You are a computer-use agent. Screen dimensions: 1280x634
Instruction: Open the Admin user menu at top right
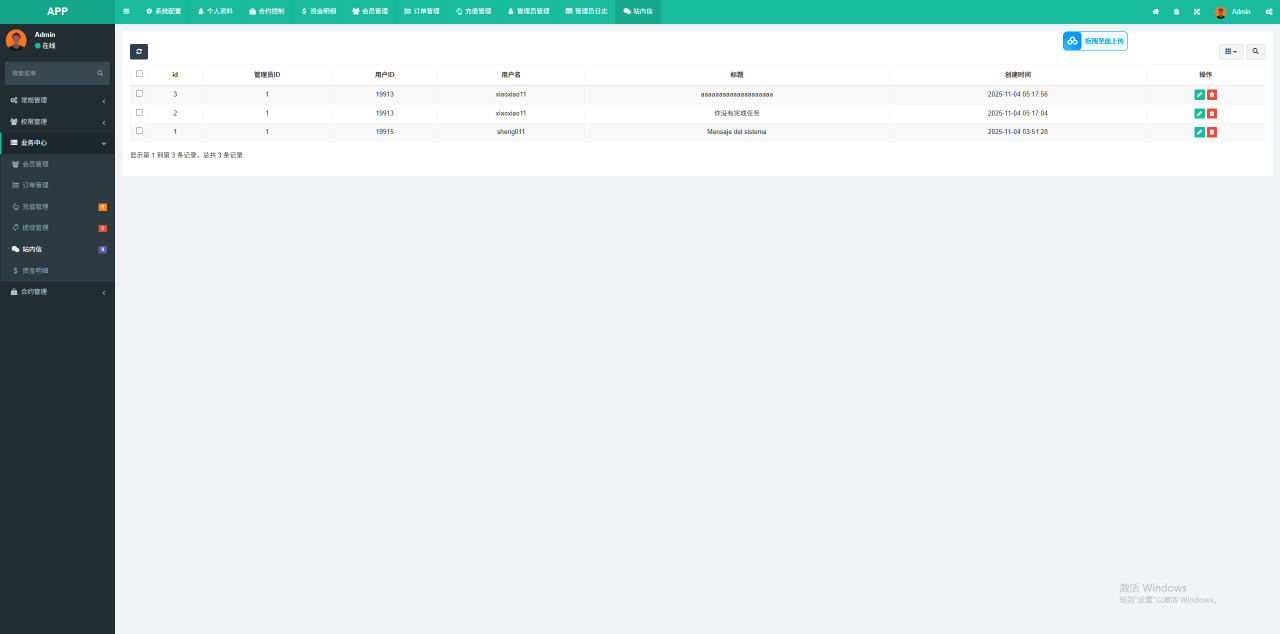pyautogui.click(x=1233, y=12)
